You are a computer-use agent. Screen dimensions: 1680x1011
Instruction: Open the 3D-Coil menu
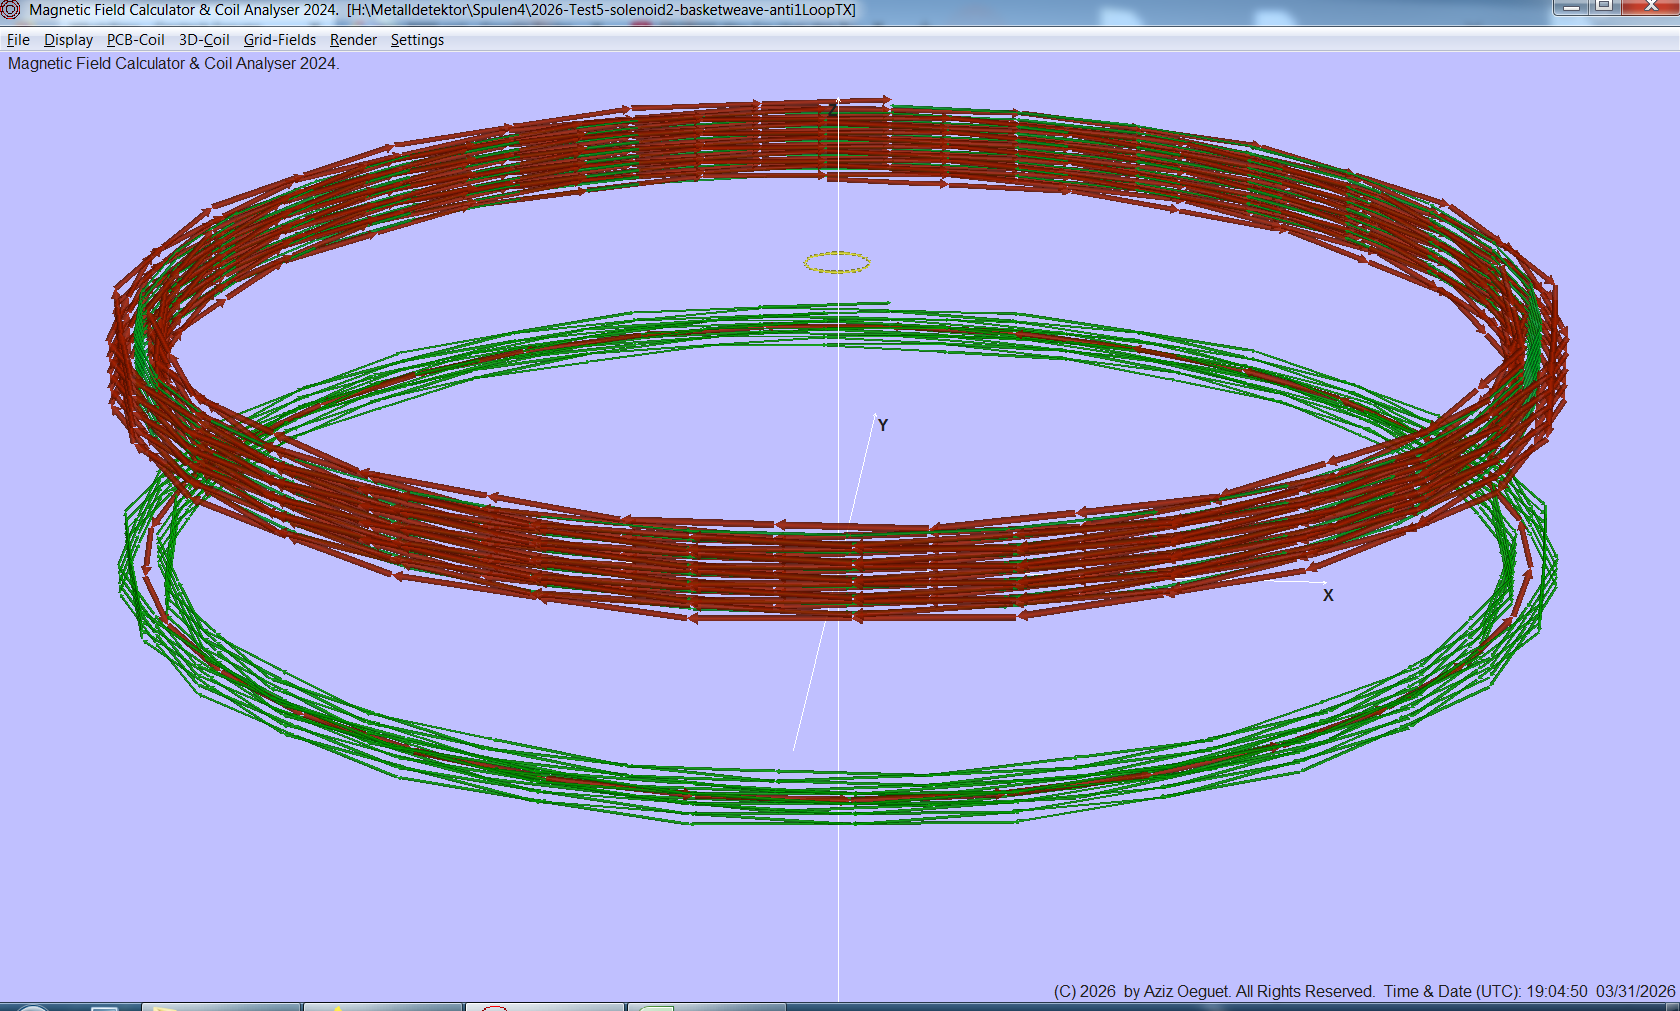[203, 40]
